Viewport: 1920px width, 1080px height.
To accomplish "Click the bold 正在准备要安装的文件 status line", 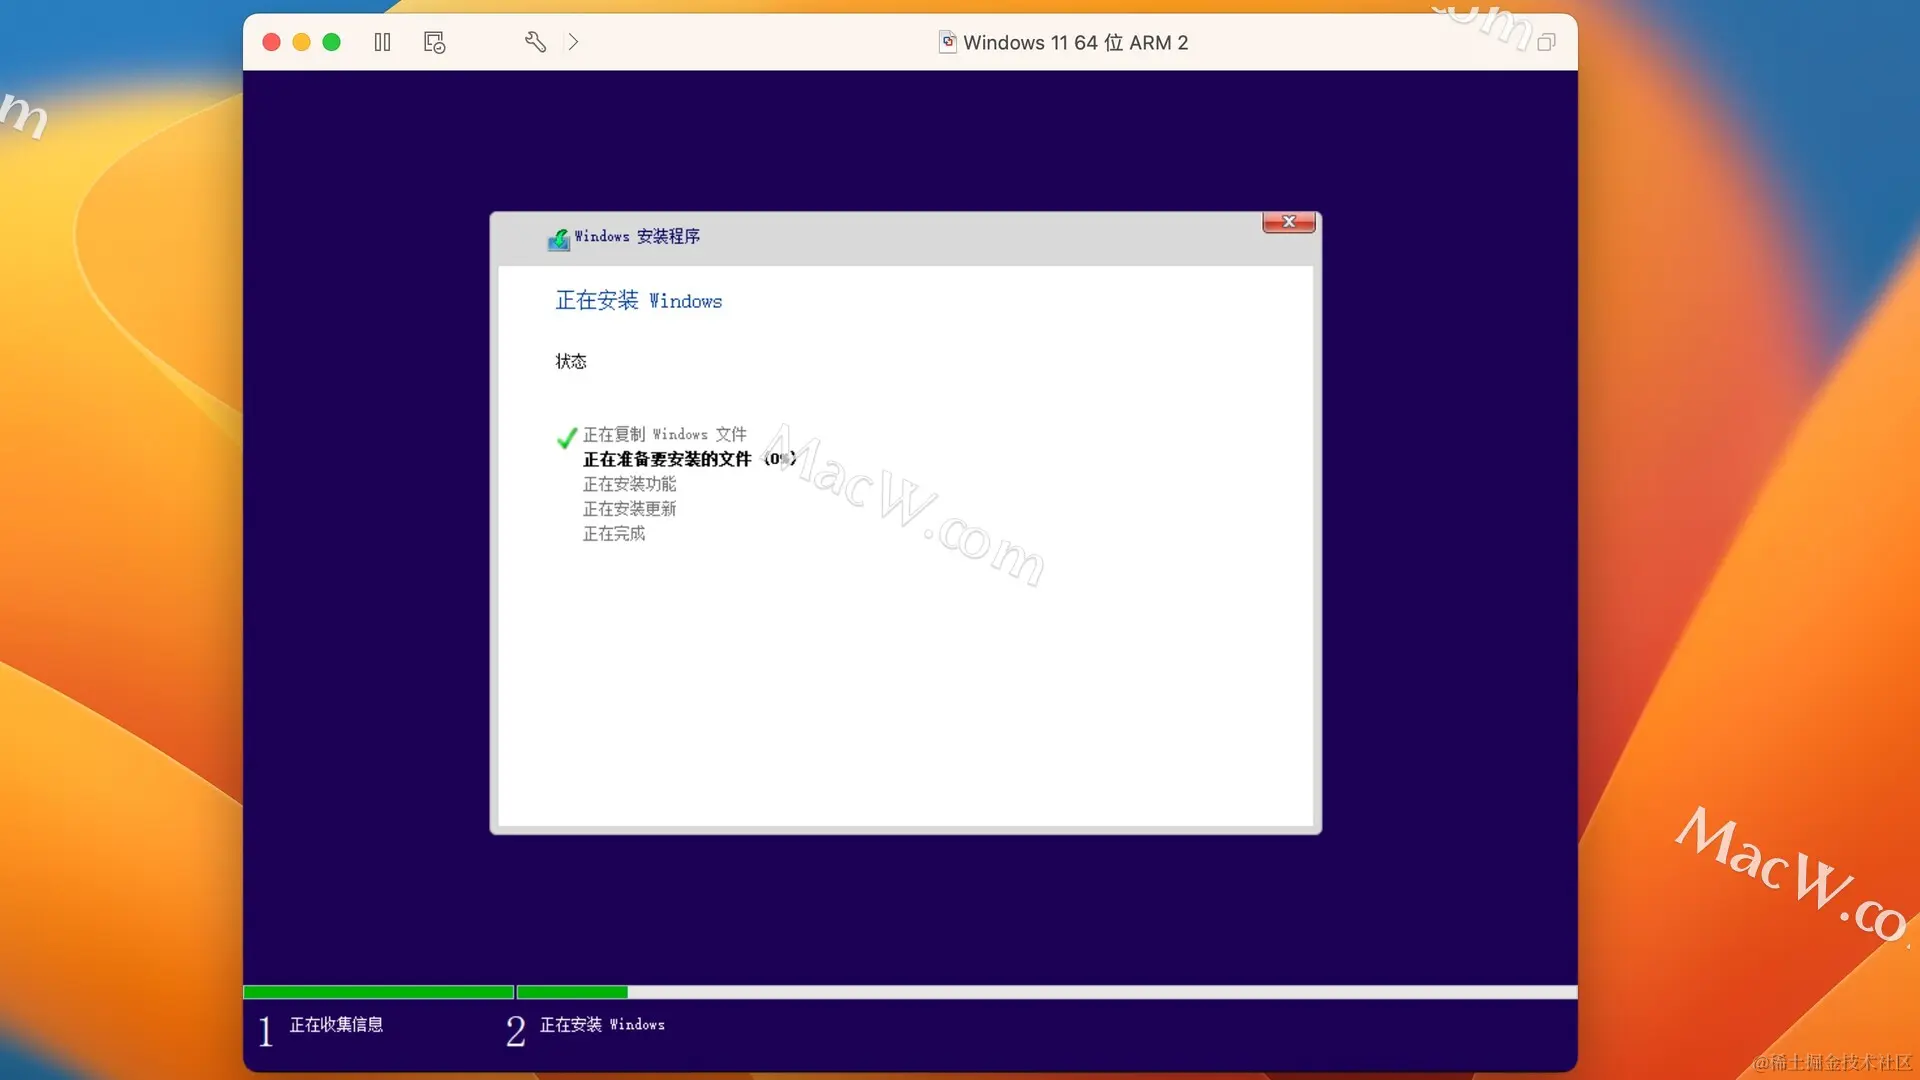I will tap(667, 459).
